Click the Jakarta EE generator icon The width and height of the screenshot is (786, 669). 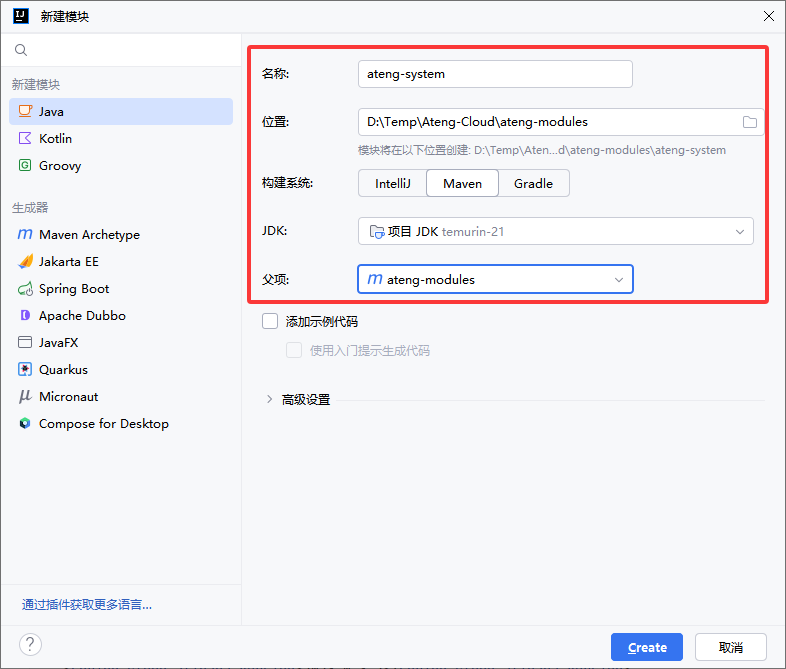click(x=25, y=262)
